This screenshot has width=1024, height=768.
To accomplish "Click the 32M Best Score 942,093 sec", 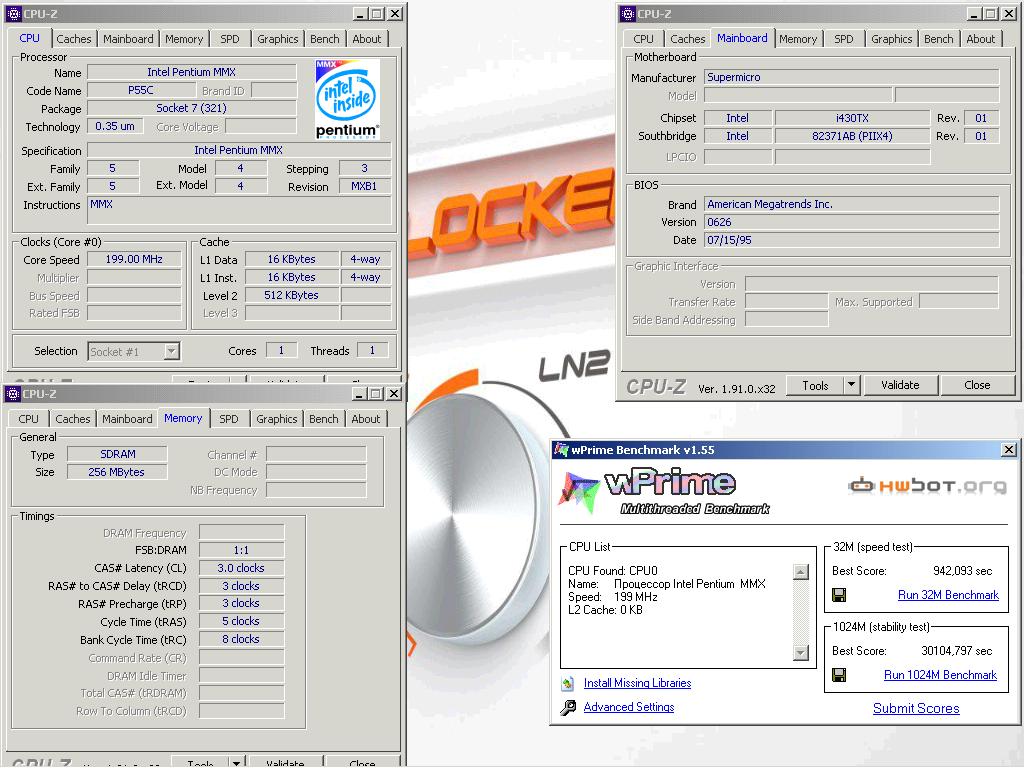I will [963, 571].
